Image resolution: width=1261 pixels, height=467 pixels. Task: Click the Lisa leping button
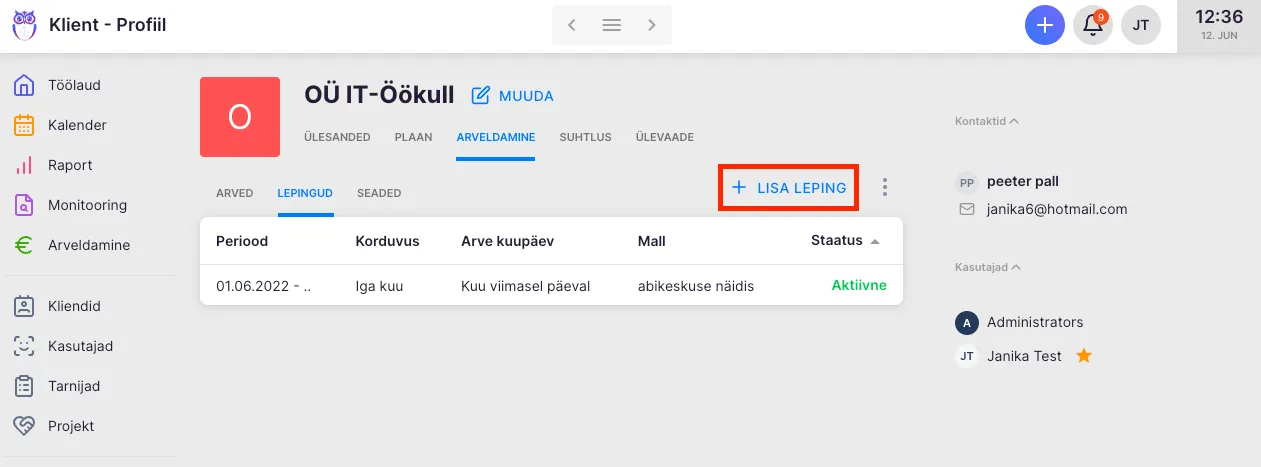789,188
